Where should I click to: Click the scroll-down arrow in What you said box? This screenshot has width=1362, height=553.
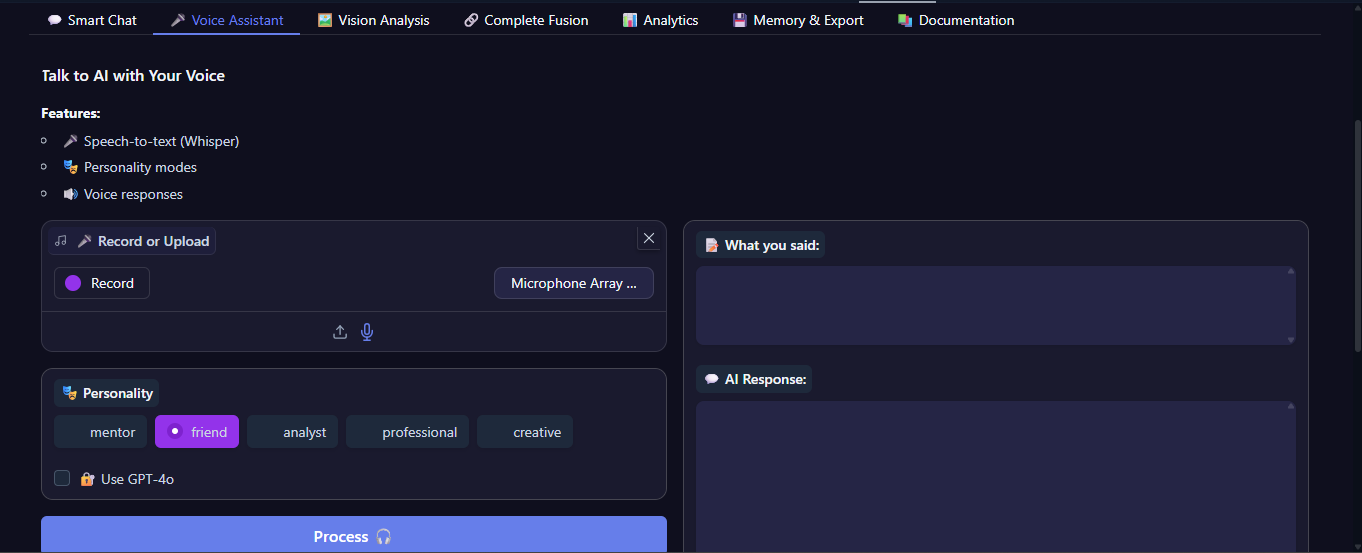coord(1291,340)
